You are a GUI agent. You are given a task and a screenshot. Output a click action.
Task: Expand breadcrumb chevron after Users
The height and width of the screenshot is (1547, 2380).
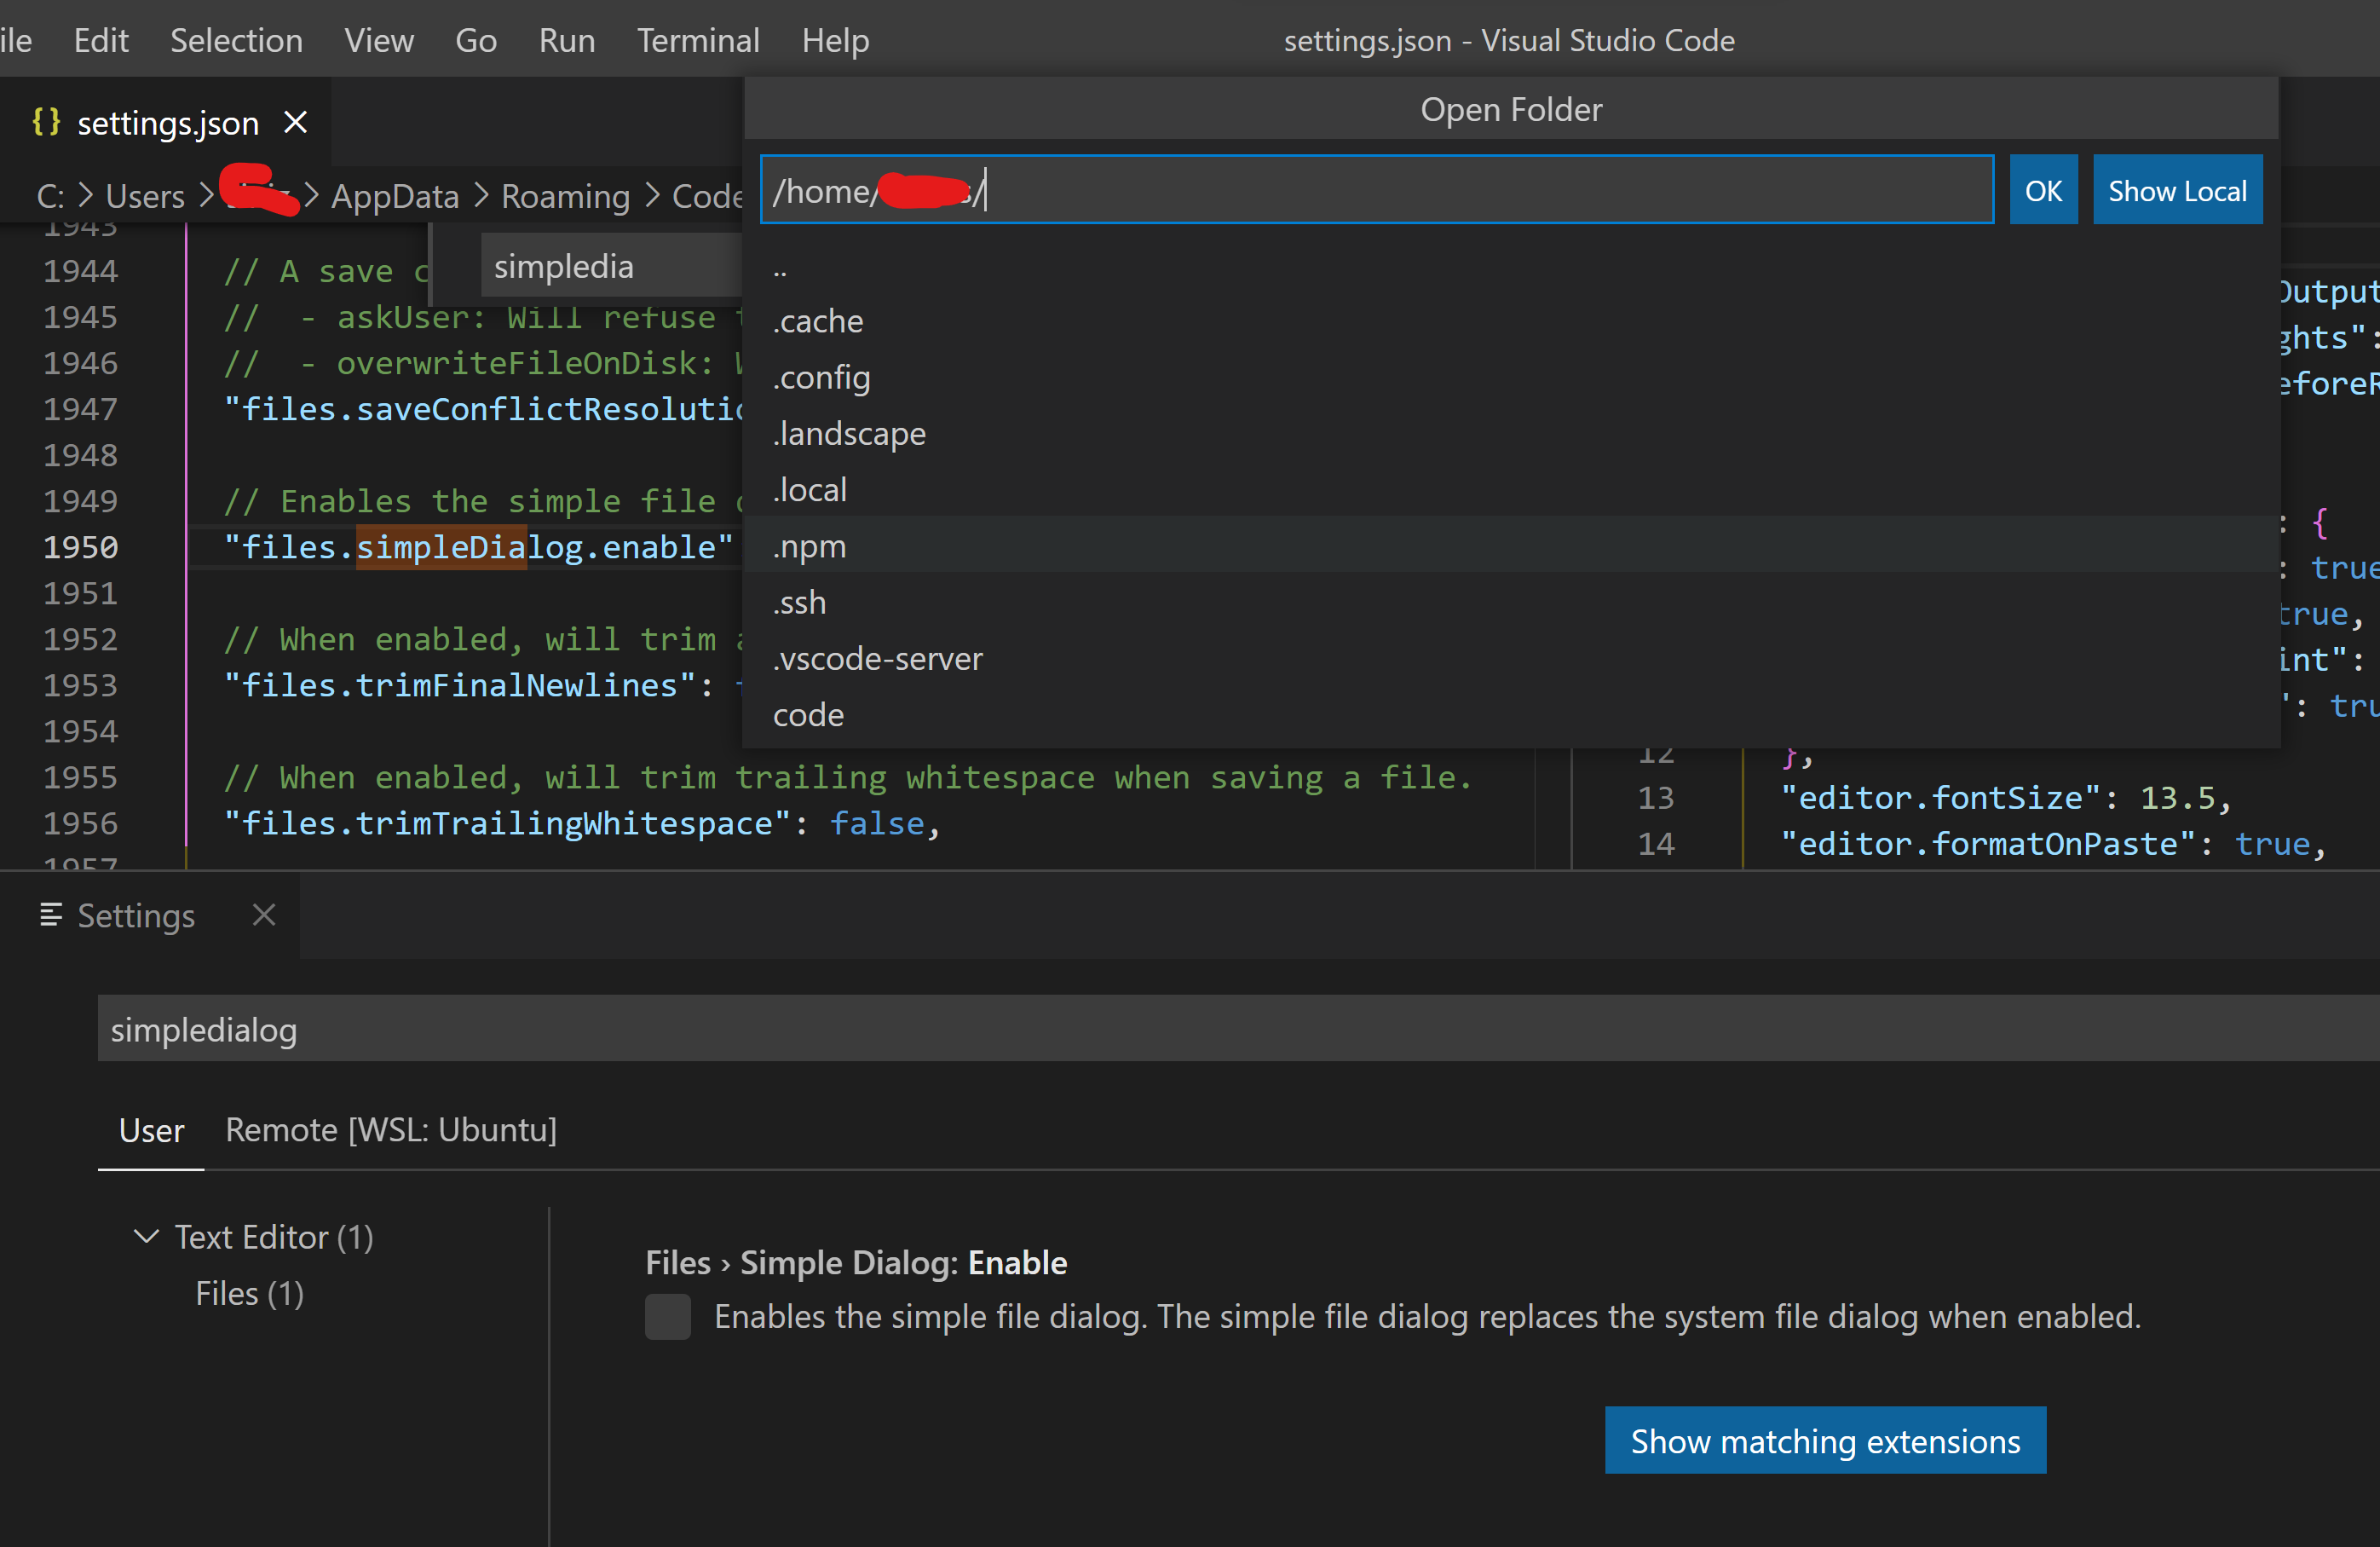206,194
